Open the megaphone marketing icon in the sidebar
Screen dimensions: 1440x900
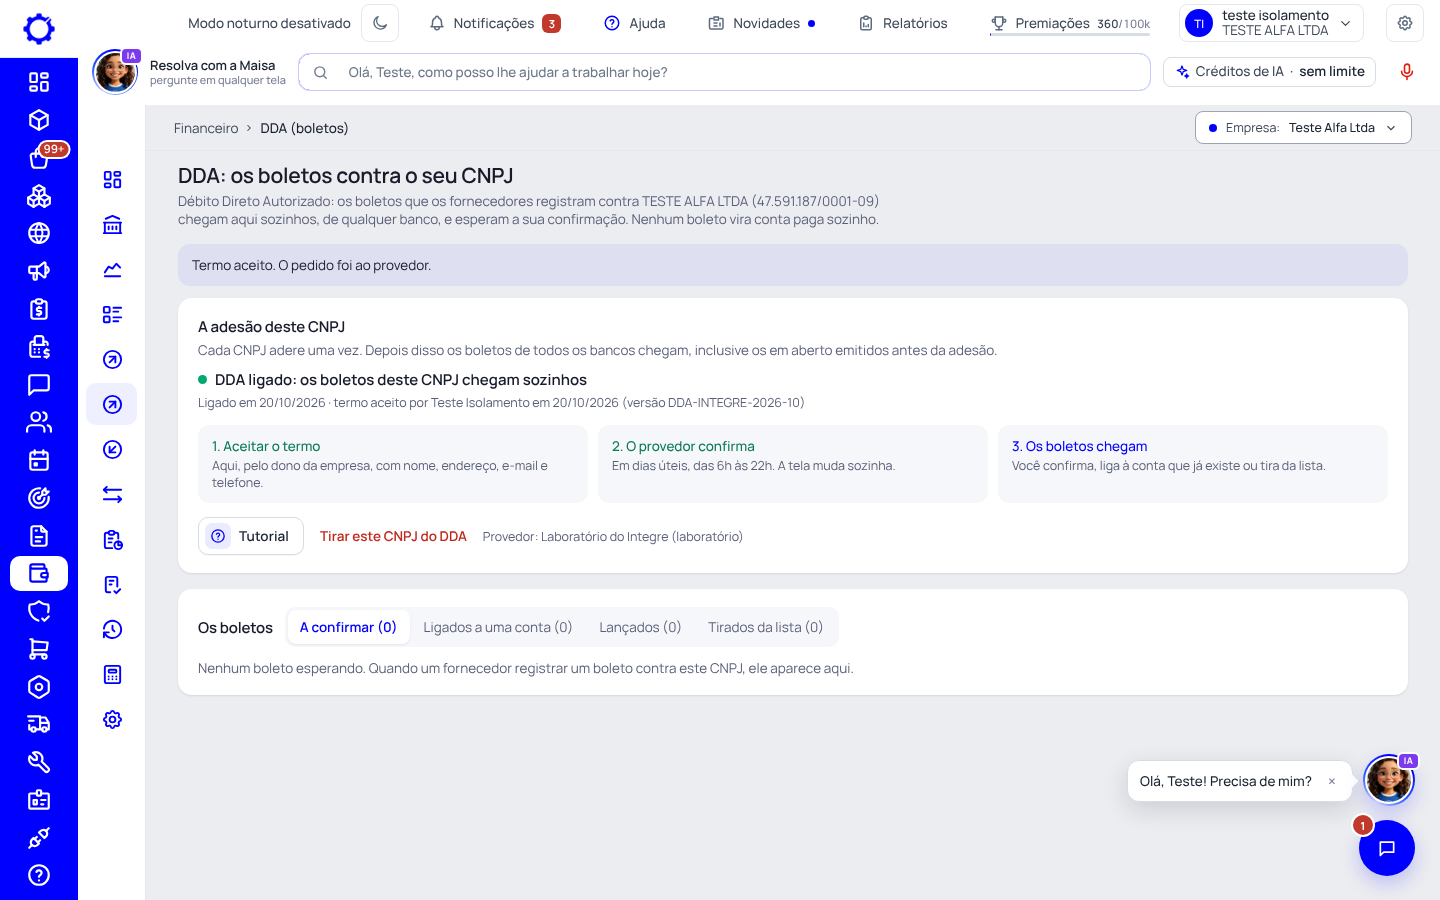point(39,271)
